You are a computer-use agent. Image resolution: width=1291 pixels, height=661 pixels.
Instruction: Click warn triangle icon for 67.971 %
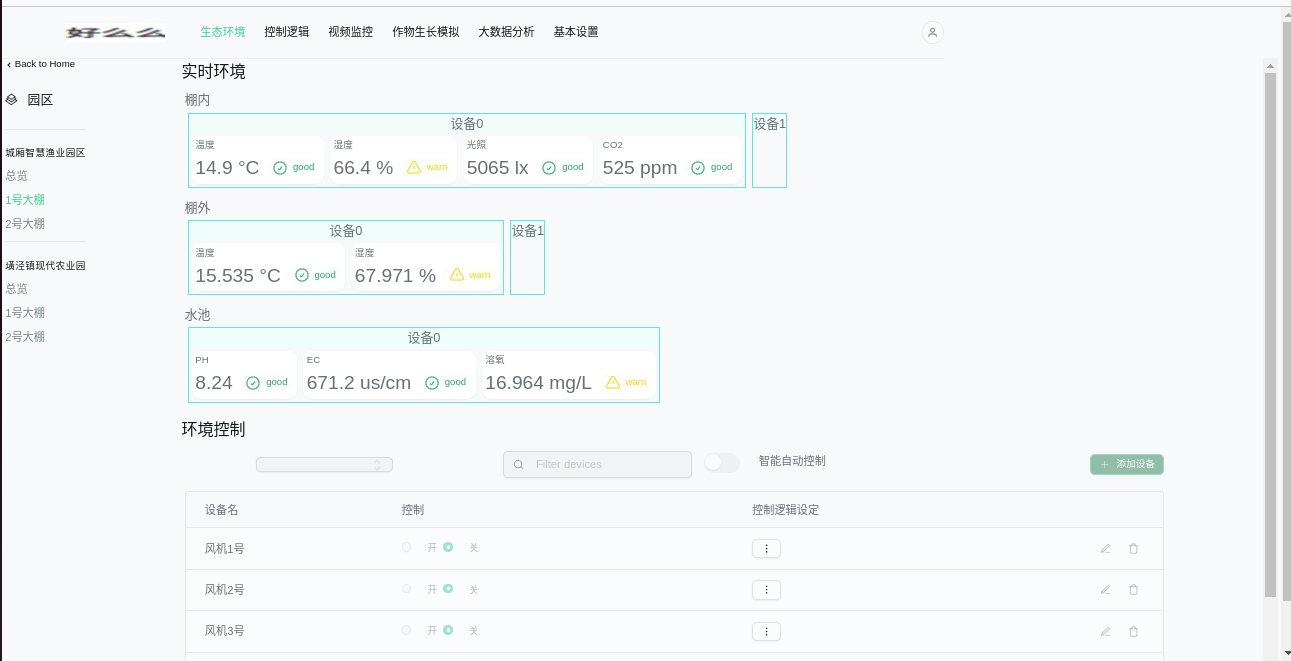click(457, 274)
